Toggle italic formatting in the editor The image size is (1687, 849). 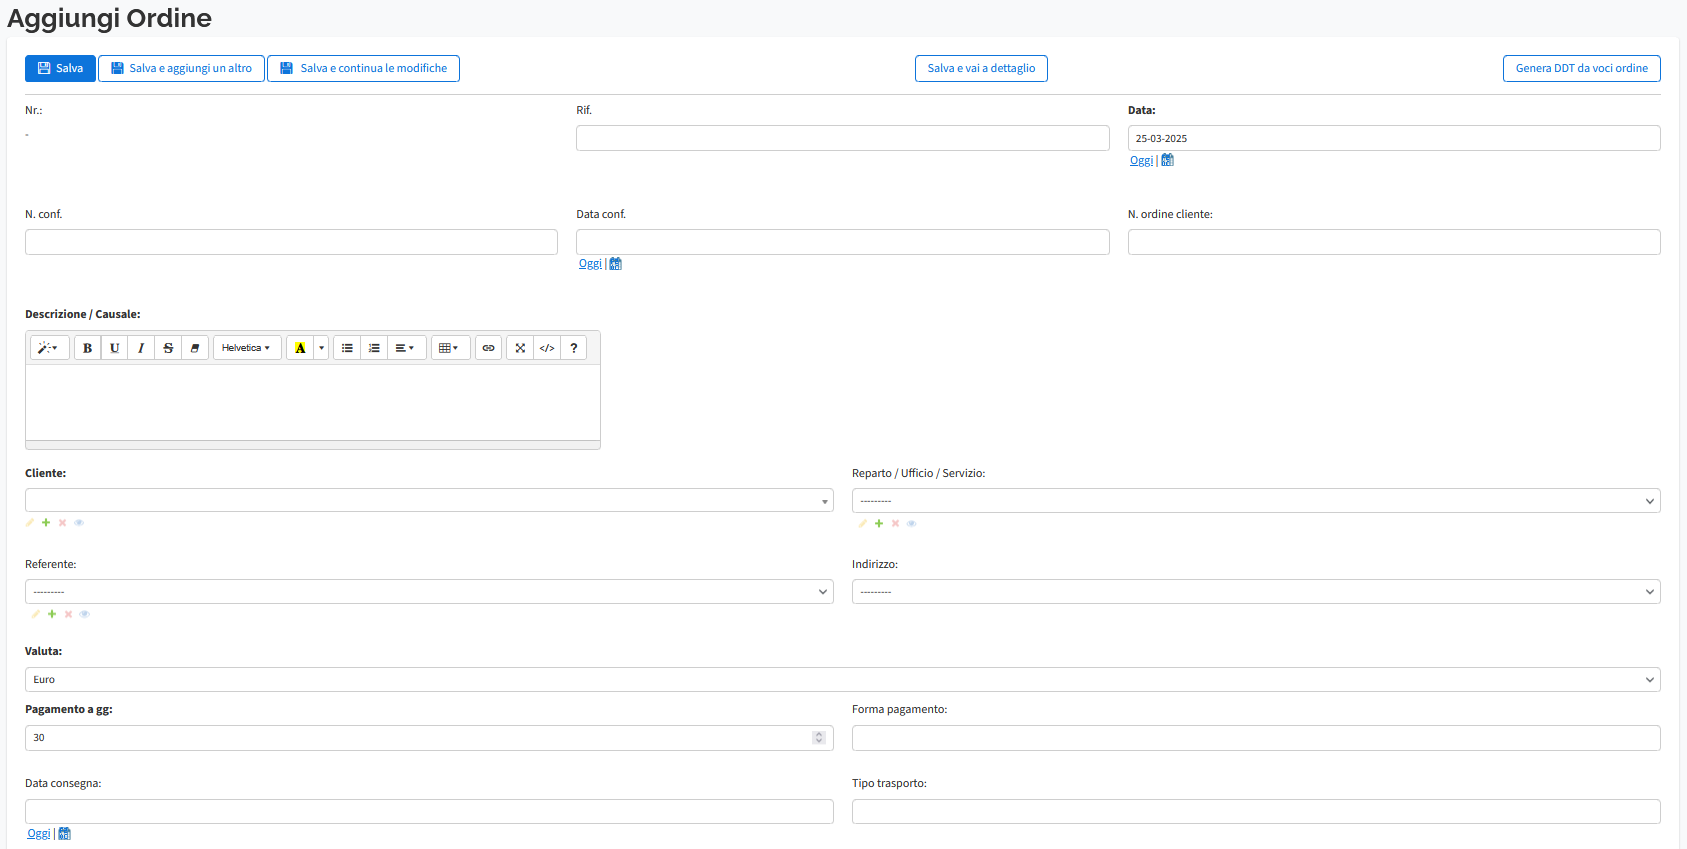[141, 348]
